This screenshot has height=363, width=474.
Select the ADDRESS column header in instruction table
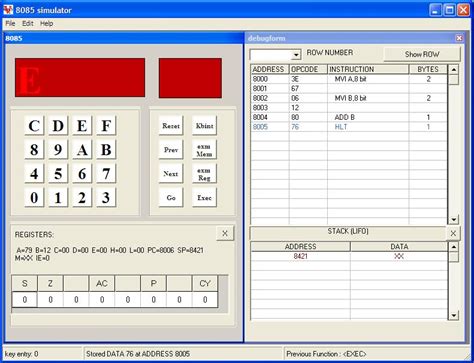pyautogui.click(x=270, y=69)
